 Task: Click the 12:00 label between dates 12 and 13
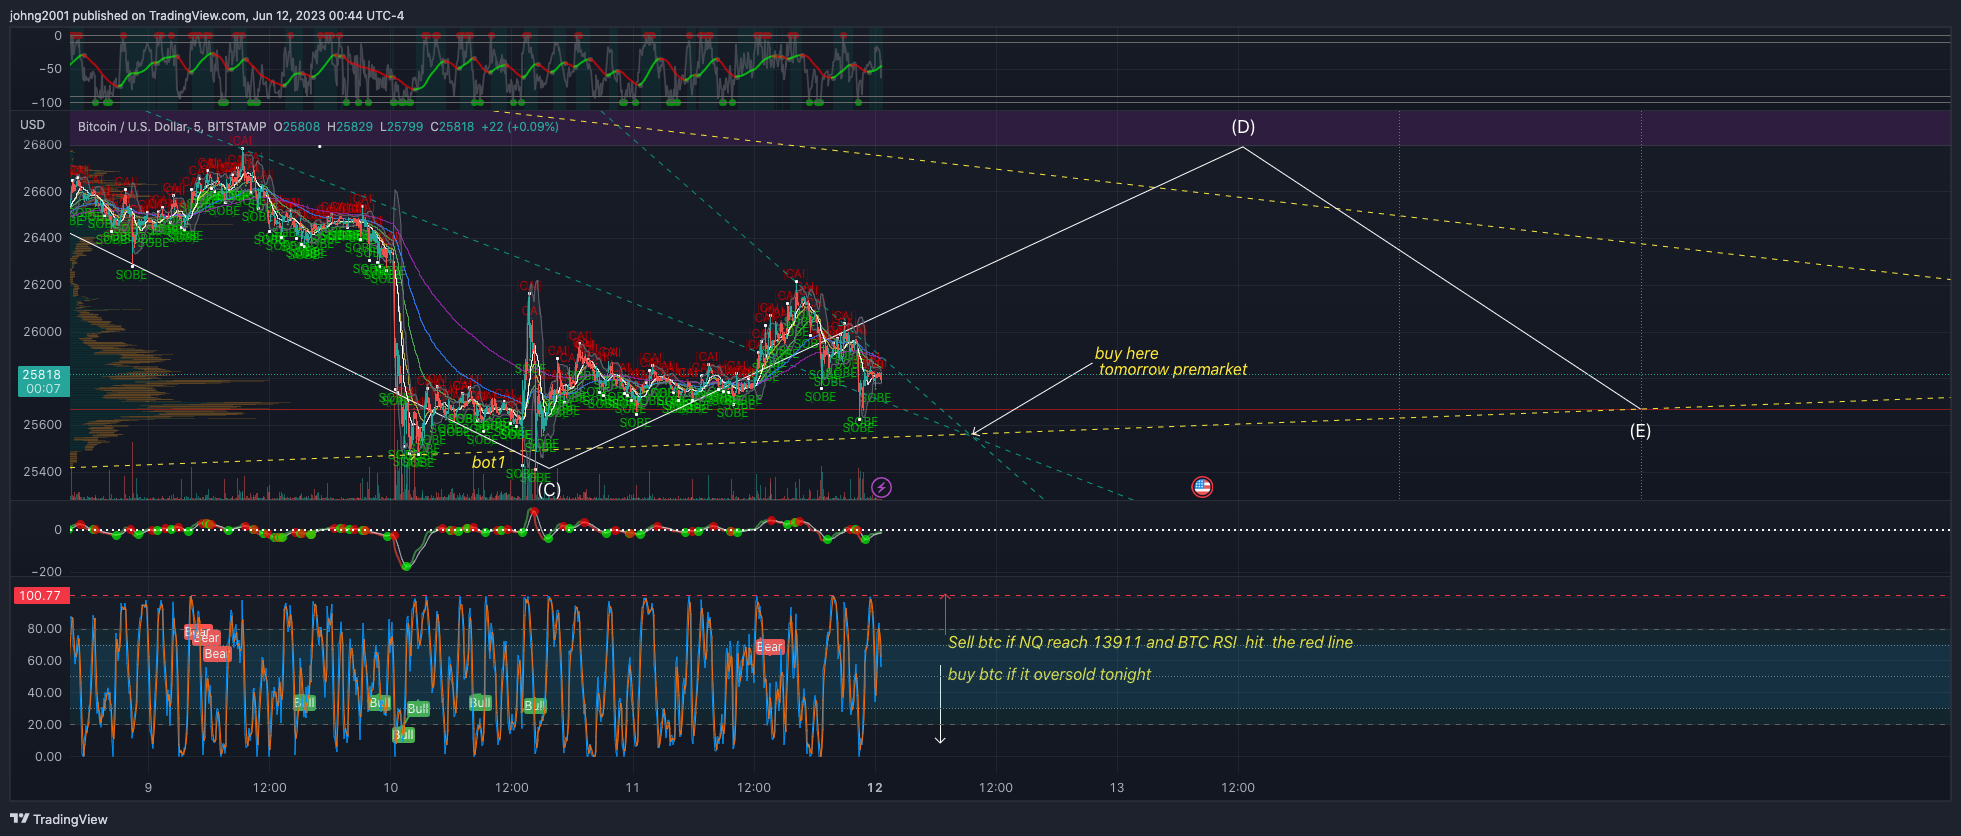click(996, 788)
